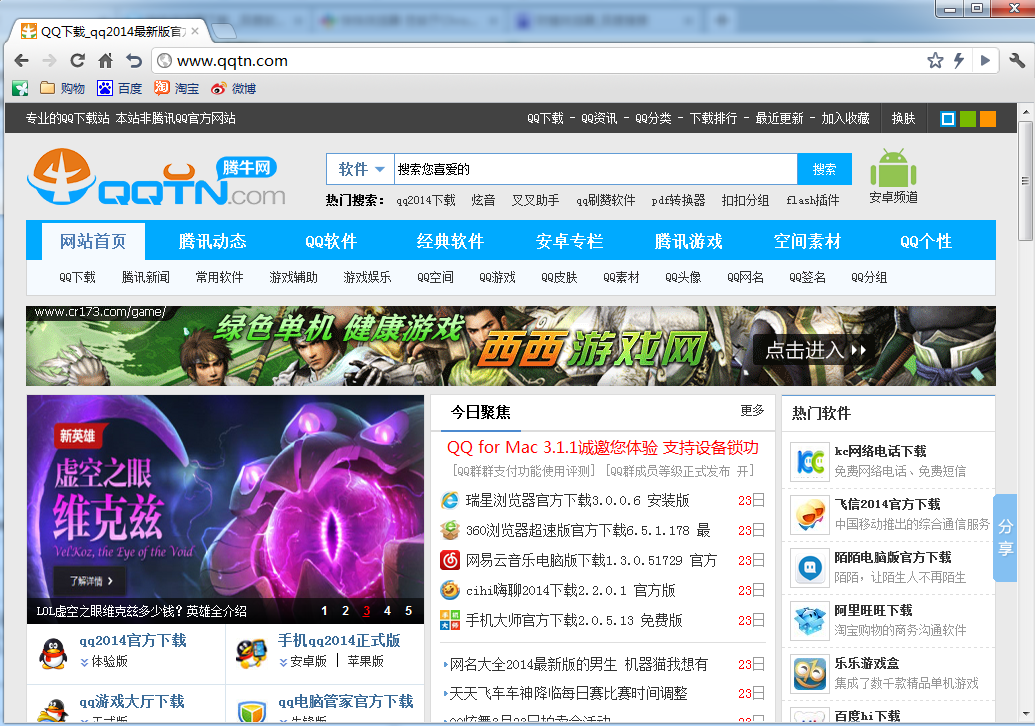Expand 安卓版 download under 手机qq2014

pos(303,661)
